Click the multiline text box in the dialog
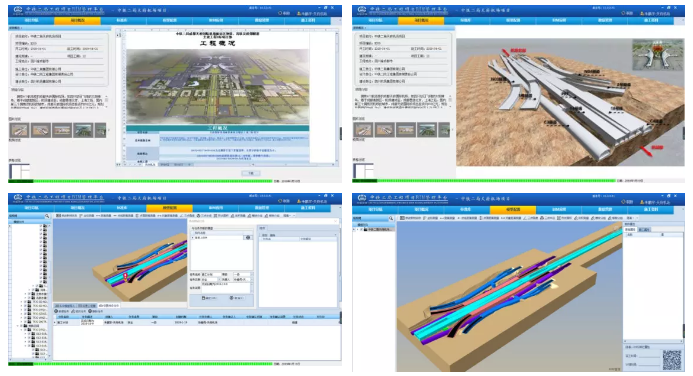This screenshot has height=376, width=693. [x=227, y=288]
